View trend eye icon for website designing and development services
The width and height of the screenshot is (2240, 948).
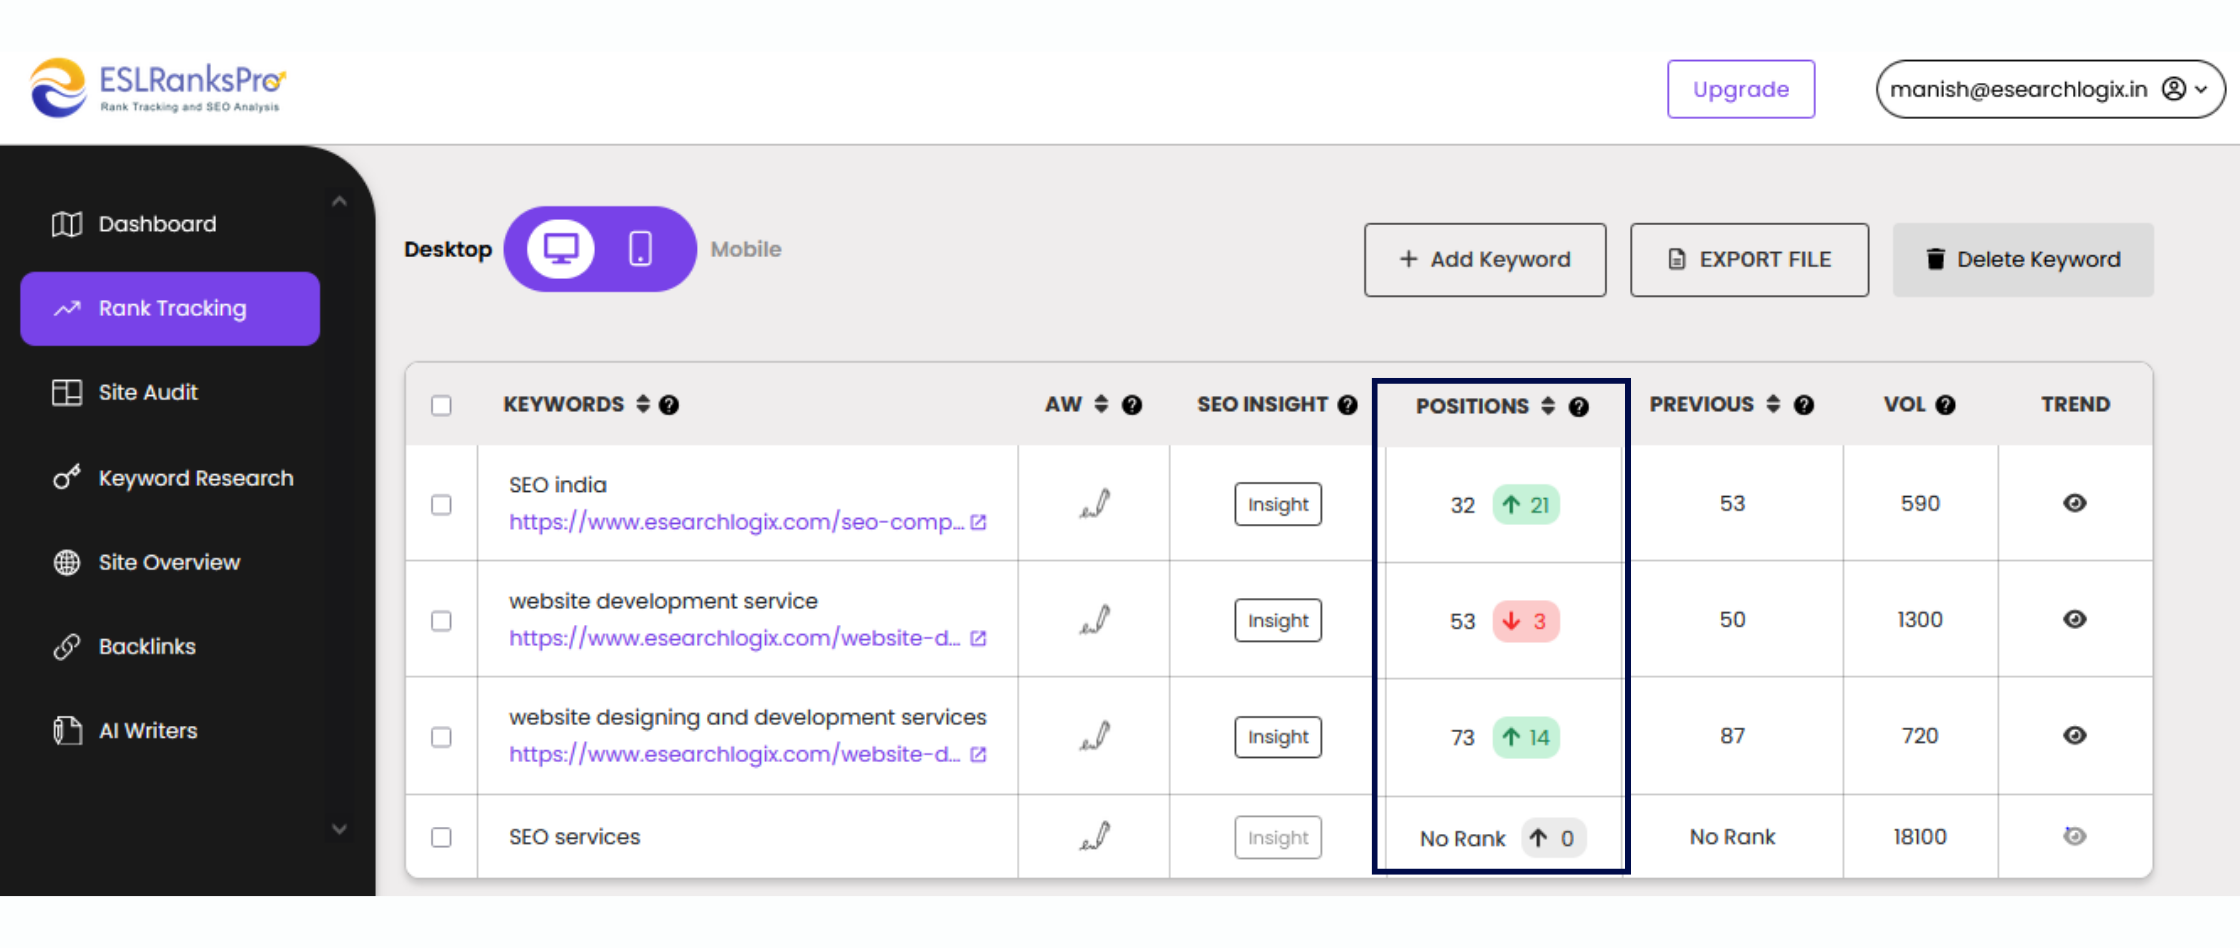tap(2075, 735)
